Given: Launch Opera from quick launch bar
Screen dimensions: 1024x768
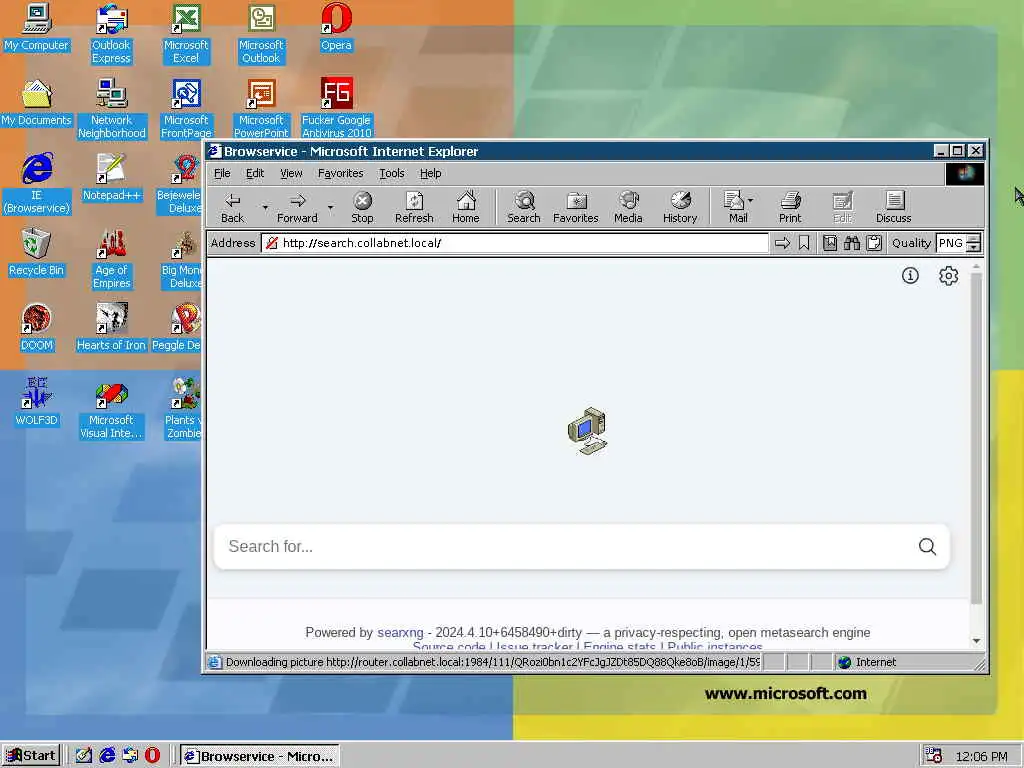Looking at the screenshot, I should pyautogui.click(x=152, y=756).
